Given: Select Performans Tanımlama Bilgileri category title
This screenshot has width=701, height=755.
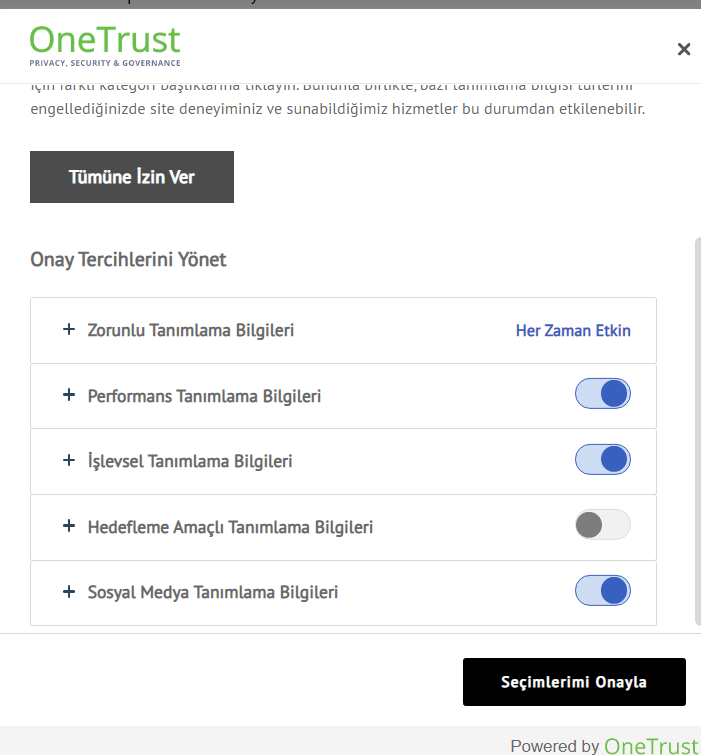Looking at the screenshot, I should click(204, 396).
